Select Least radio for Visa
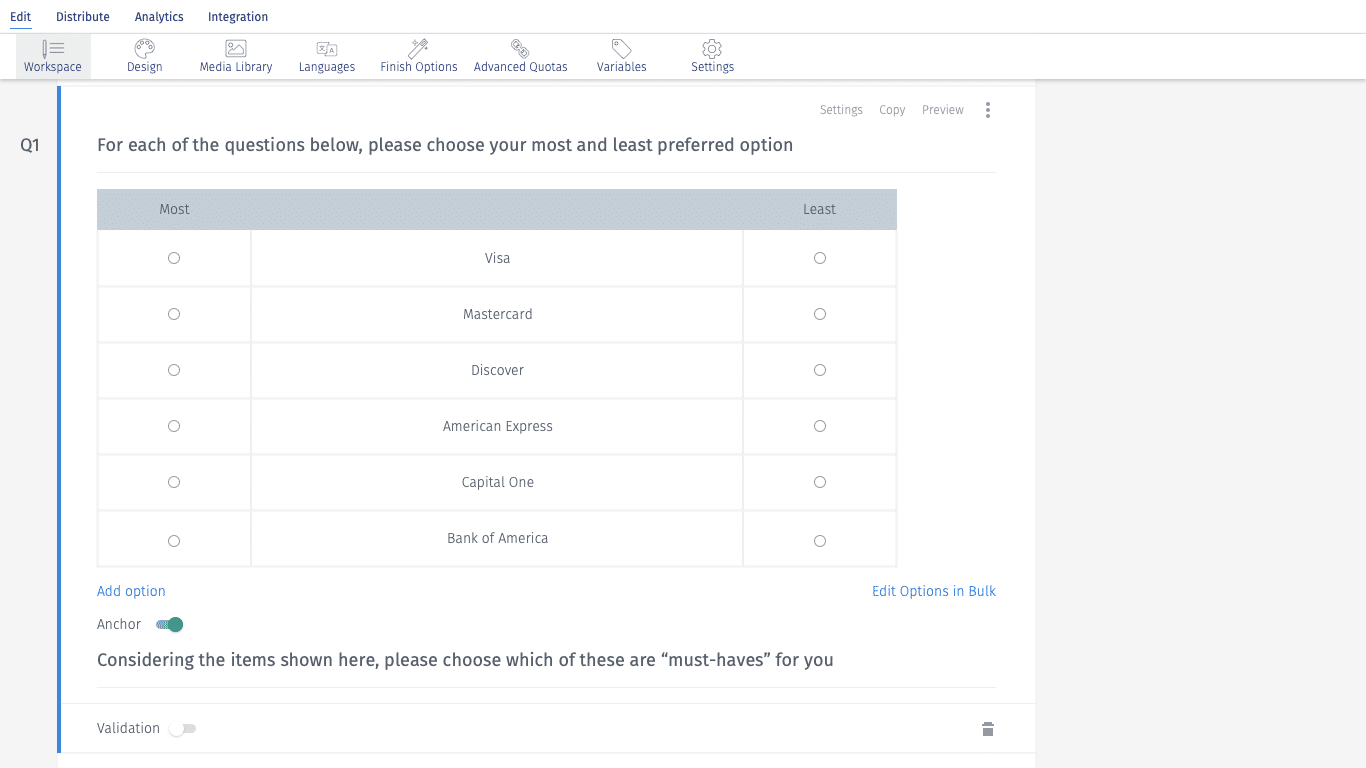This screenshot has height=768, width=1366. [820, 258]
